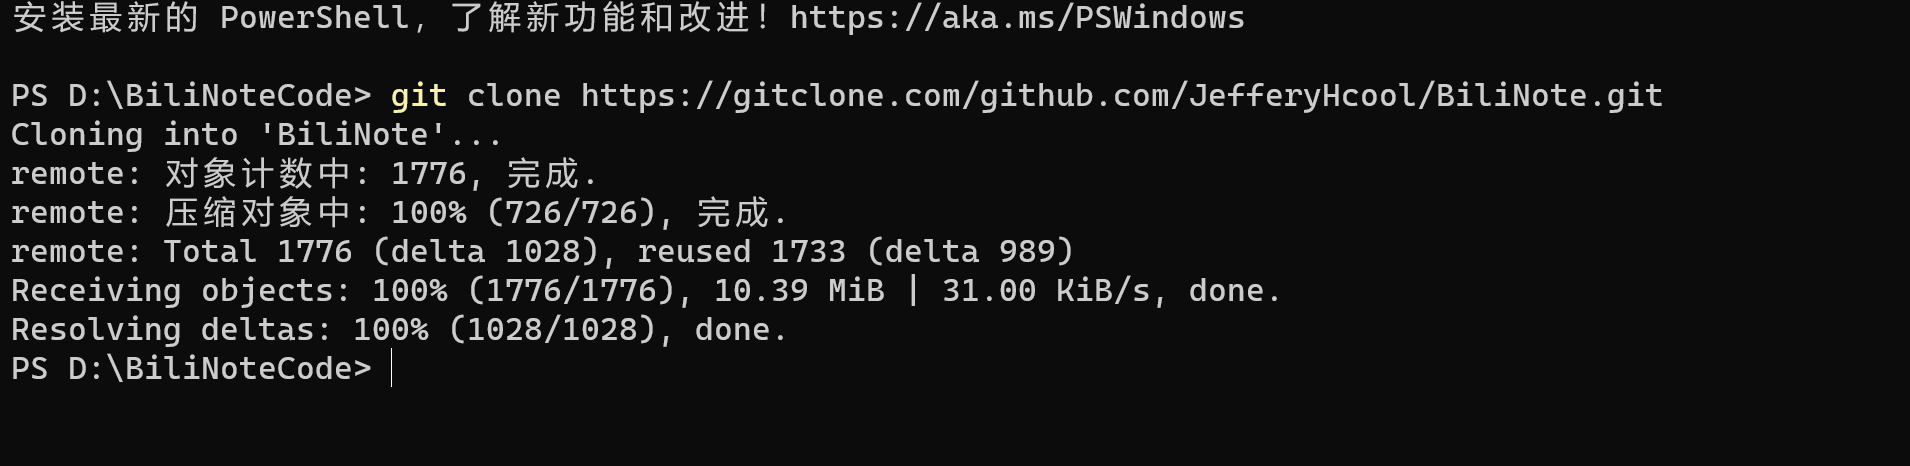Image resolution: width=1910 pixels, height=466 pixels.
Task: Click the 'Resolving deltas' text
Action: point(172,330)
